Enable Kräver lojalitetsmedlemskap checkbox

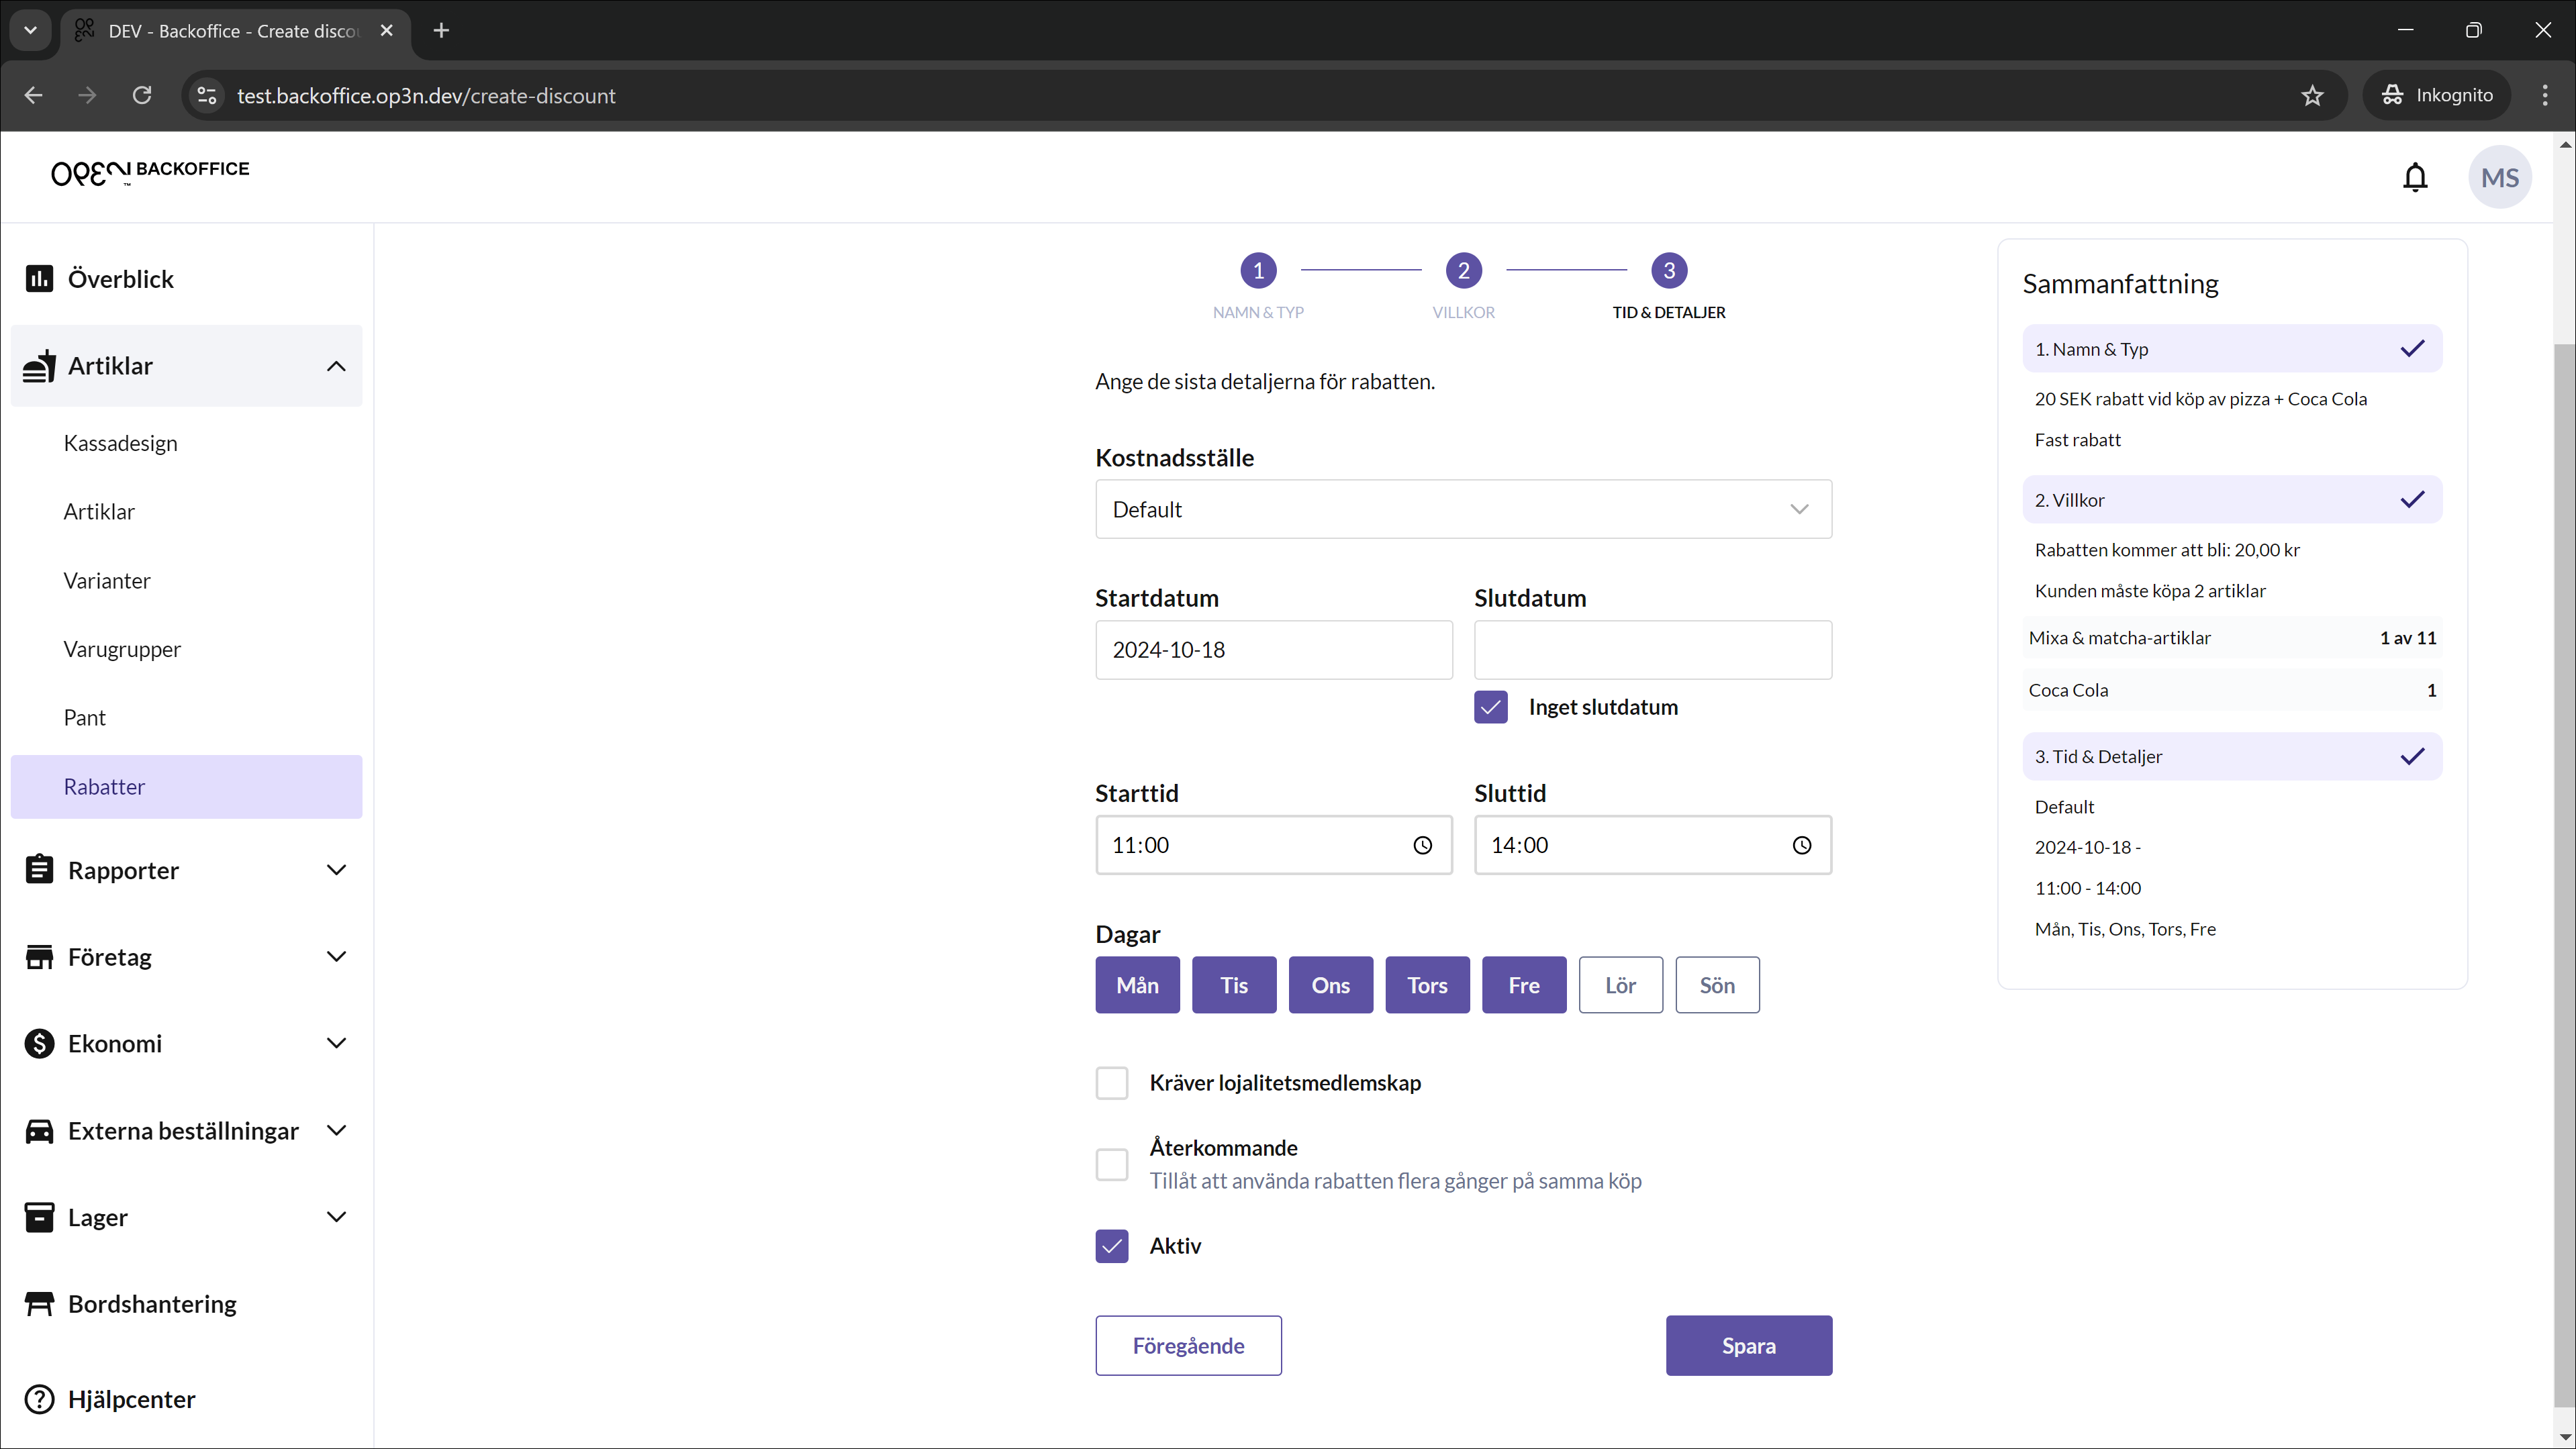[1111, 1083]
